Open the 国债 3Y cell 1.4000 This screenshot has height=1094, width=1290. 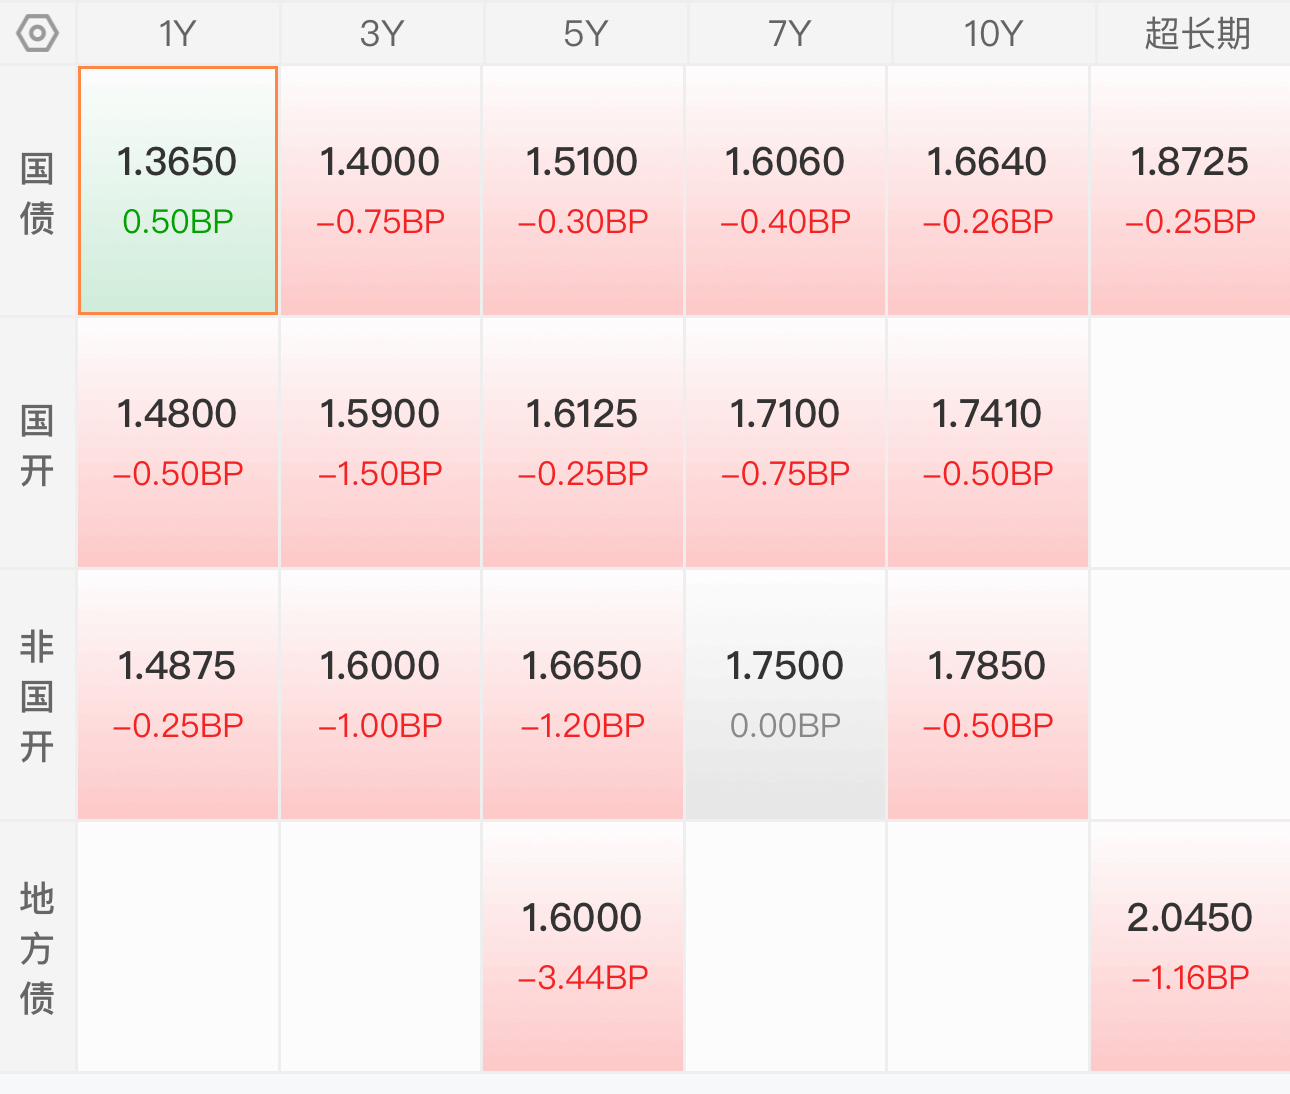pyautogui.click(x=380, y=191)
